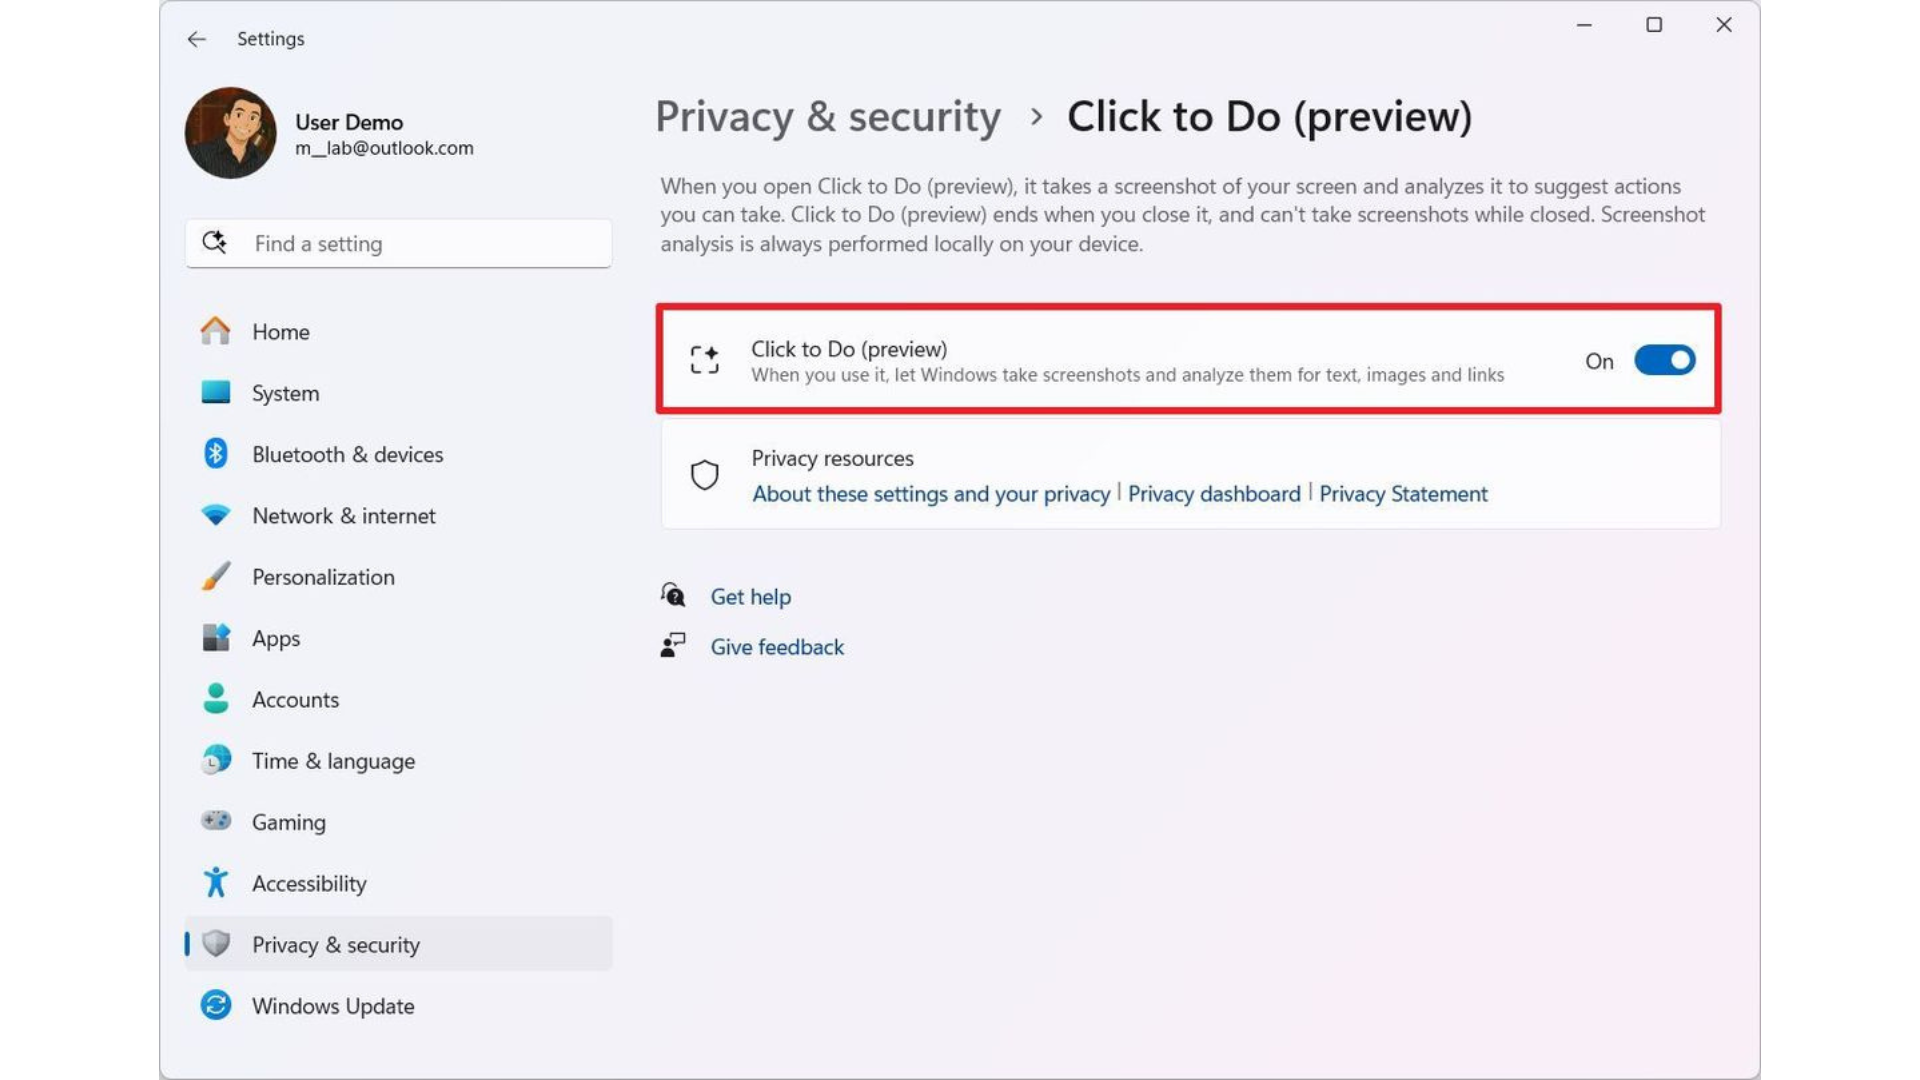The width and height of the screenshot is (1920, 1080).
Task: Click inside the Find a setting search box
Action: click(398, 243)
